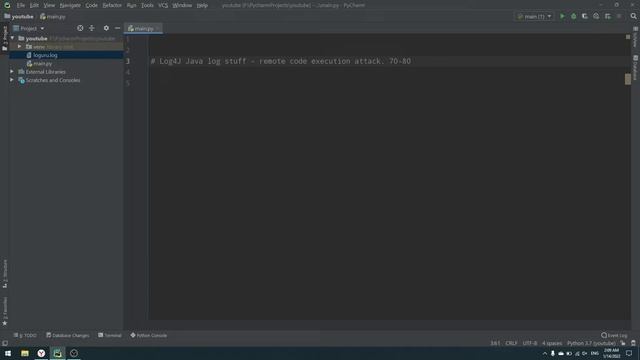Open the Favorites tool window stripe button
This screenshot has height=360, width=640.
pos(5,311)
